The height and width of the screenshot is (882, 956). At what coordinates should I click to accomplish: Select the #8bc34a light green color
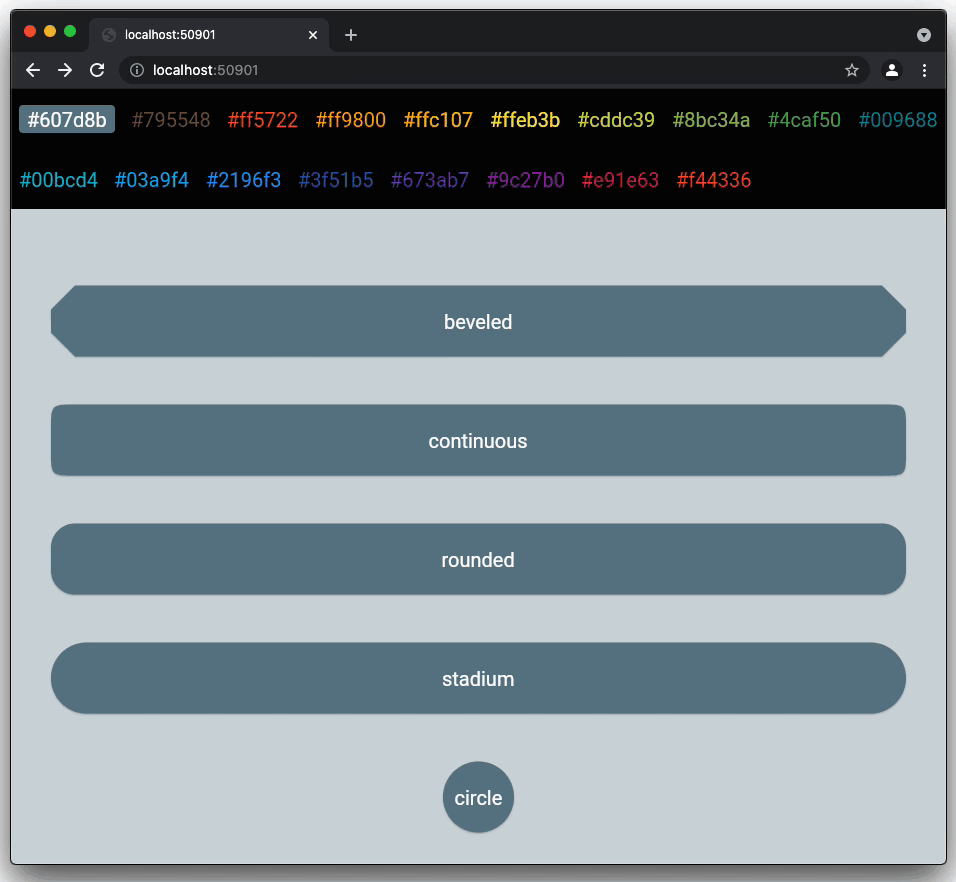(x=711, y=119)
